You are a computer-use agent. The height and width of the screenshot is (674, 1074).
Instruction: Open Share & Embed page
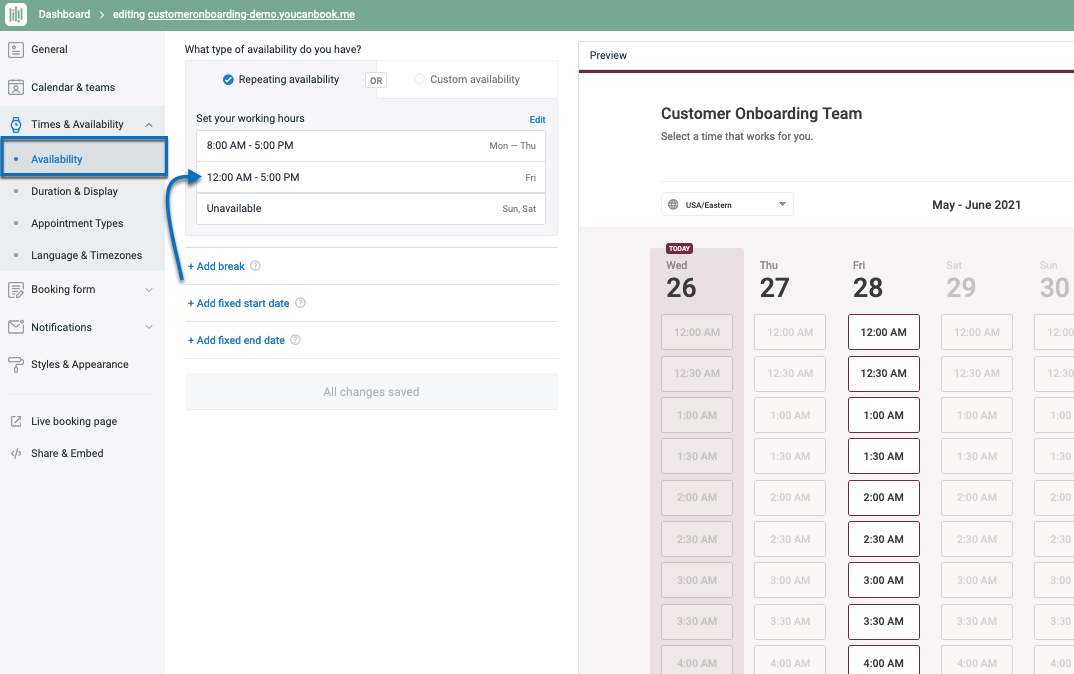click(x=67, y=453)
